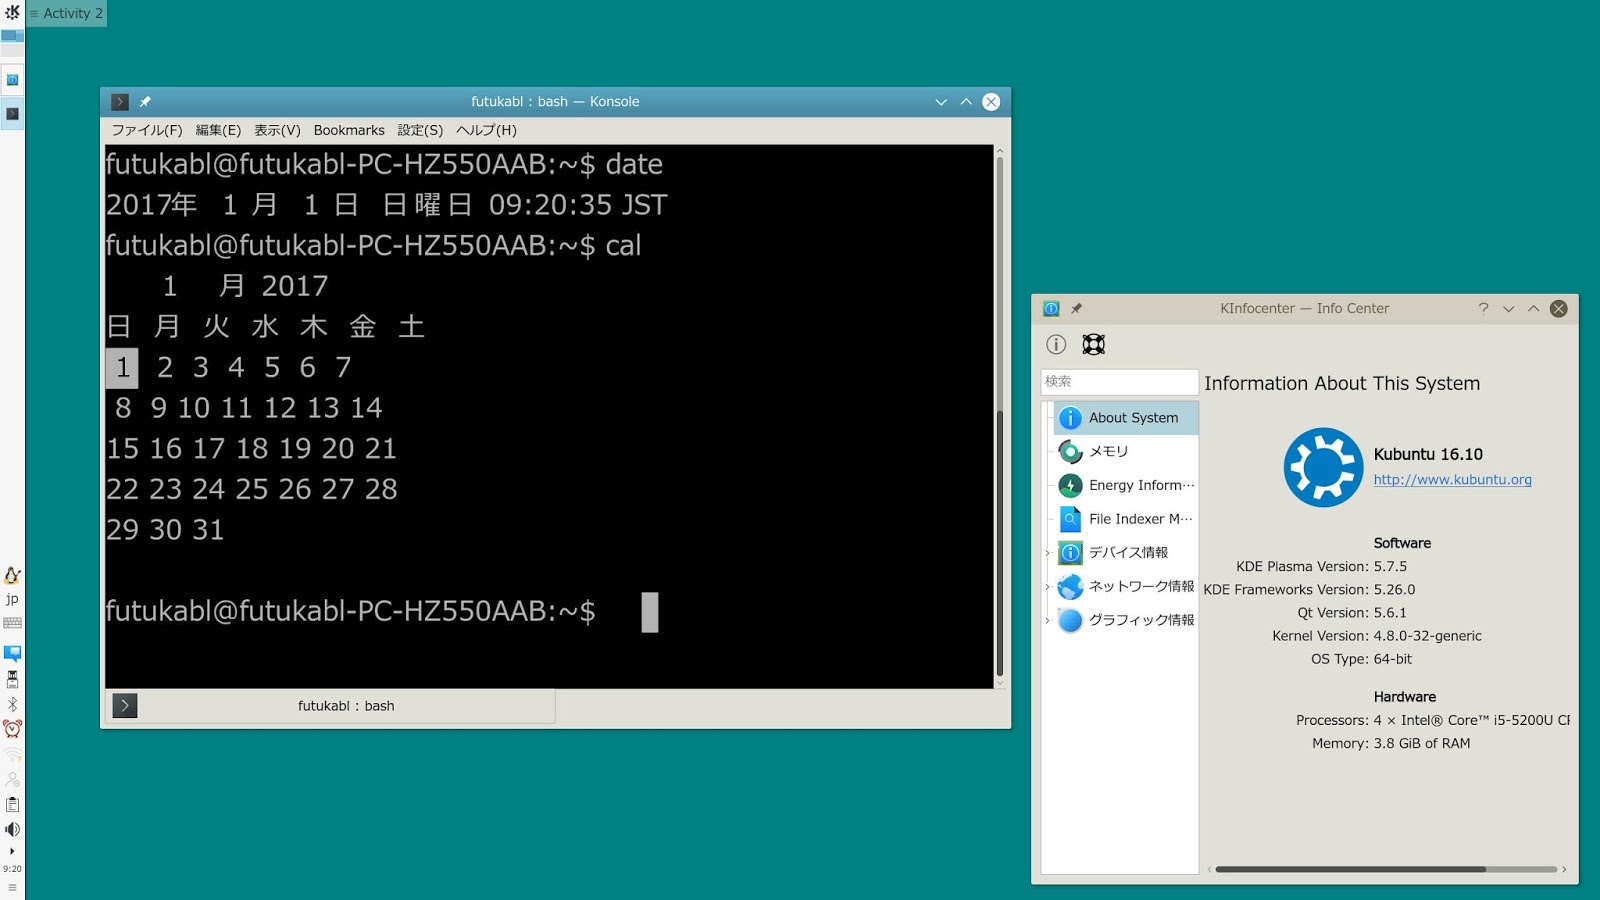Open the 表示(V) menu in Konsole
Screen dimensions: 1600x900
pos(277,130)
